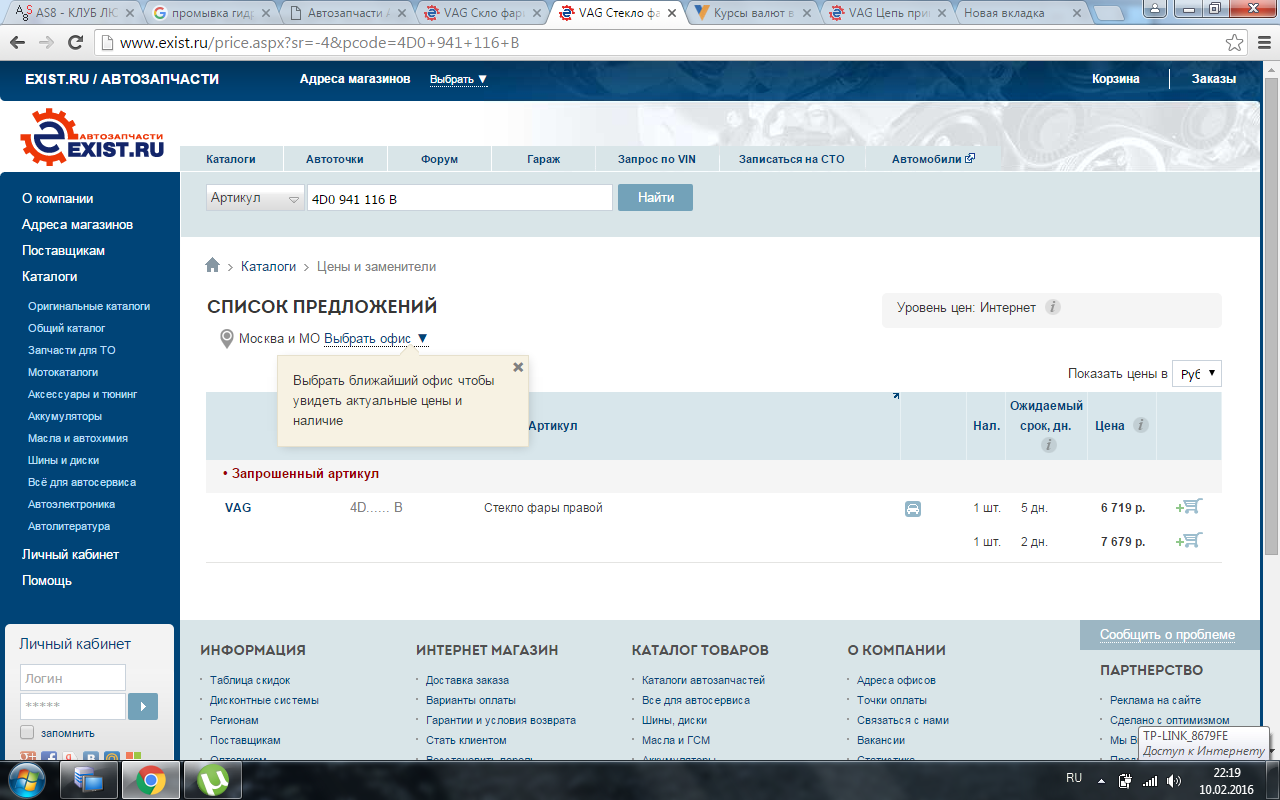Open the Артикул search type dropdown
Screen dimensions: 1280x800
[256, 198]
